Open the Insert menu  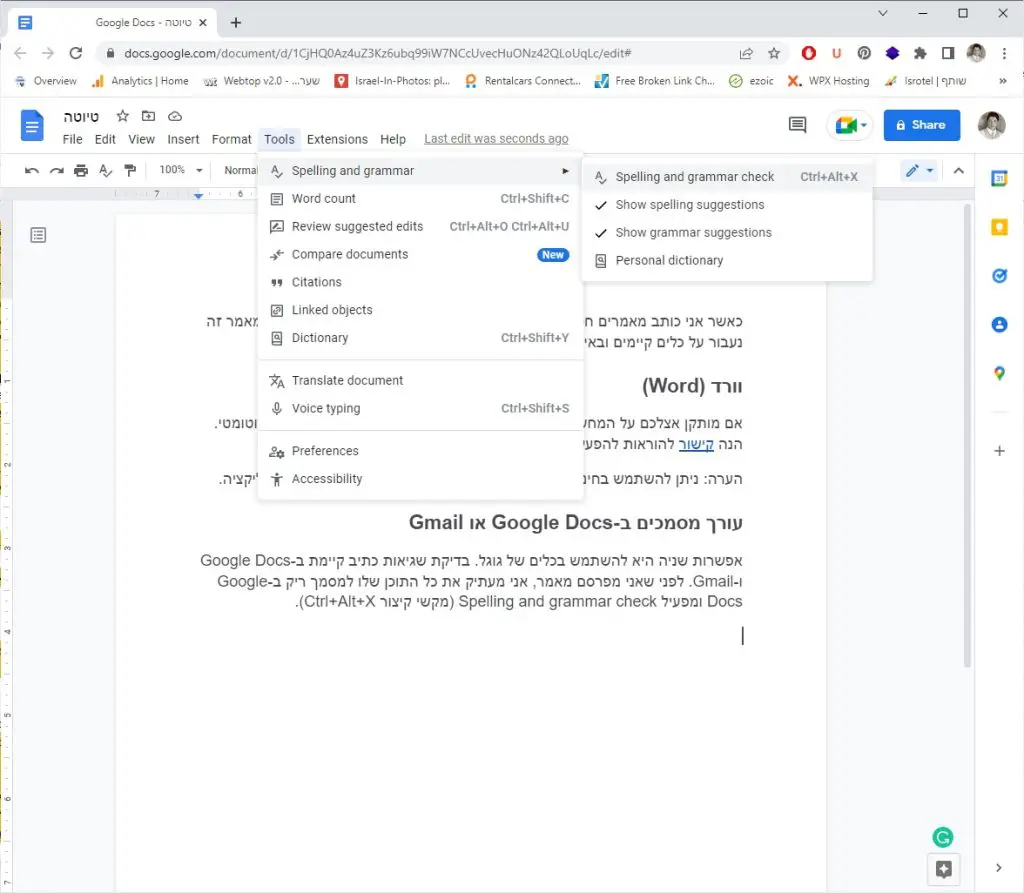click(183, 139)
